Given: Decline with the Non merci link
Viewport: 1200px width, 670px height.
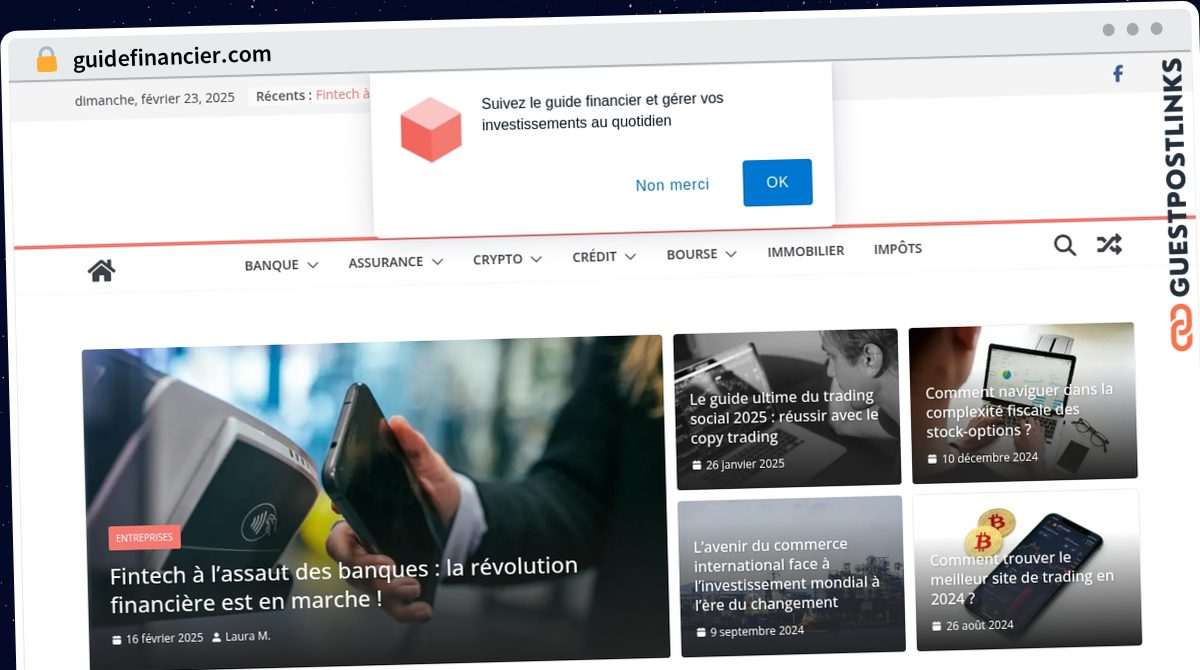Looking at the screenshot, I should pos(672,185).
